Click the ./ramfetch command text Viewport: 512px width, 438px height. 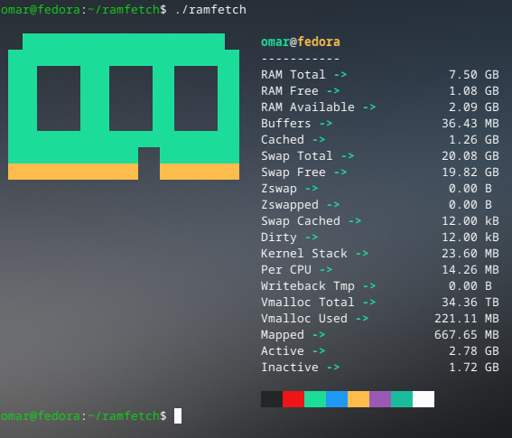[211, 10]
